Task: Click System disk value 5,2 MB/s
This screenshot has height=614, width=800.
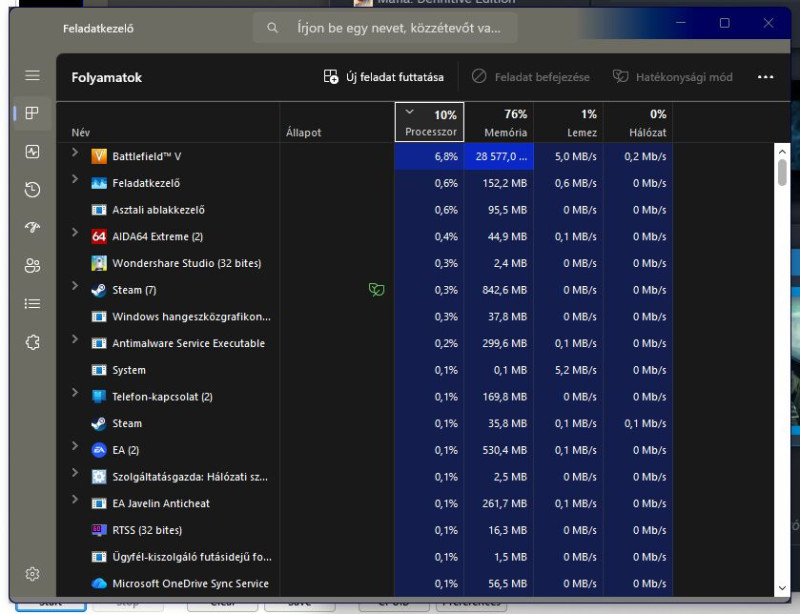Action: coord(576,370)
